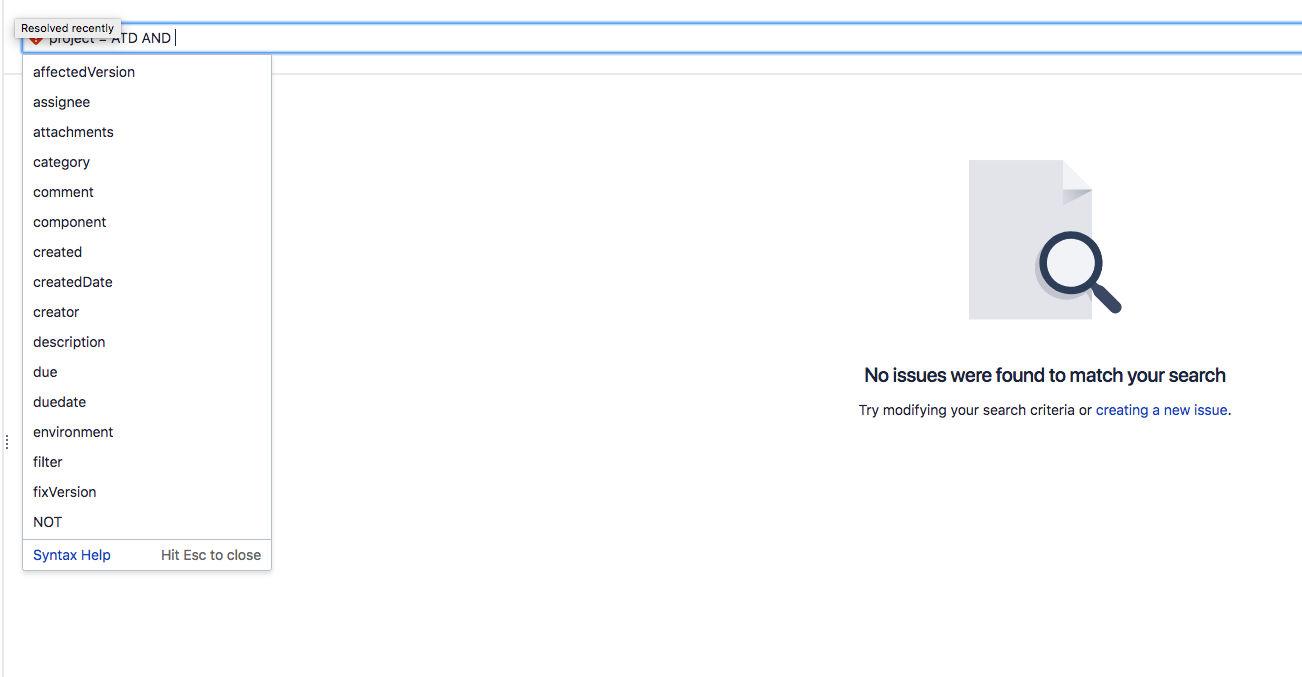The width and height of the screenshot is (1302, 677).
Task: Select the component field suggestion
Action: click(147, 222)
